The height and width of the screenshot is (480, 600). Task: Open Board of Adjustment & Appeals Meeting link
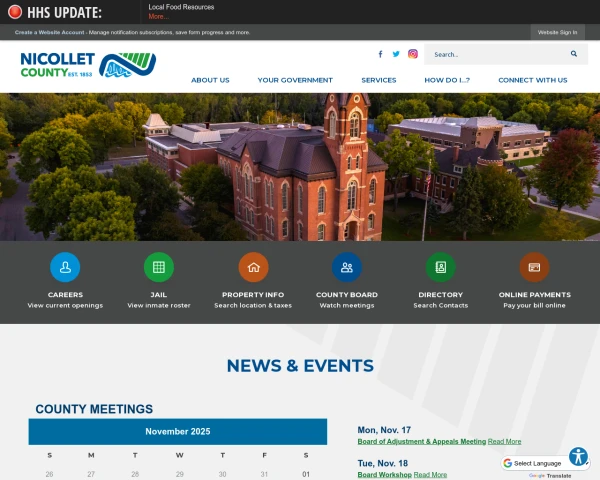pyautogui.click(x=421, y=441)
